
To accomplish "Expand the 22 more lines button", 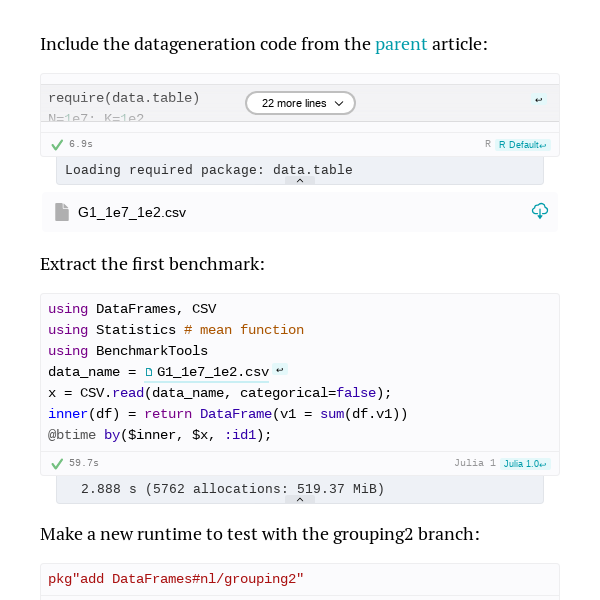I will coord(300,103).
